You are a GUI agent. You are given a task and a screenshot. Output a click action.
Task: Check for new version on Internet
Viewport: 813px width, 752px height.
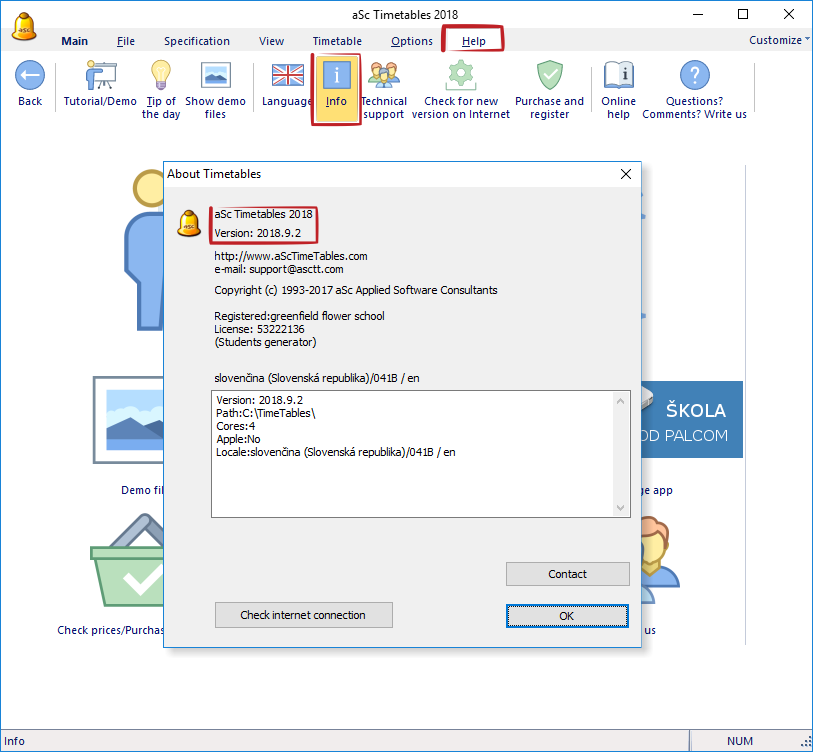click(x=461, y=76)
